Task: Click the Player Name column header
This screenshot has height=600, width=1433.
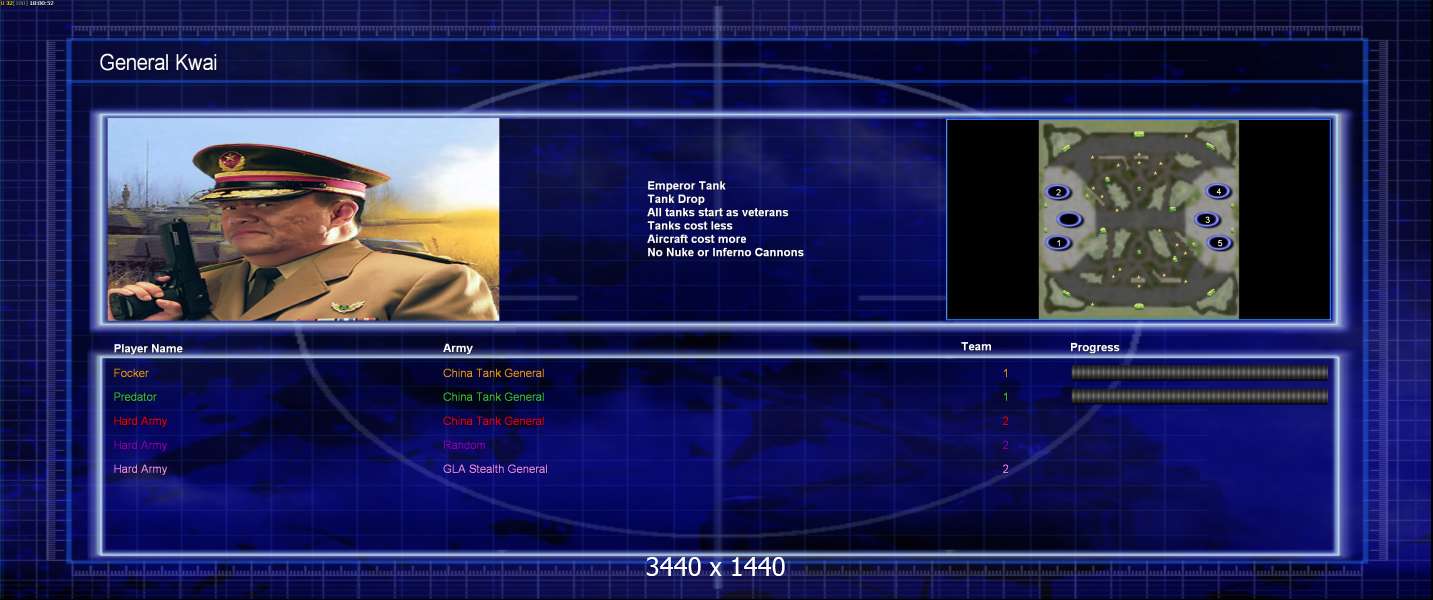Action: (x=148, y=349)
